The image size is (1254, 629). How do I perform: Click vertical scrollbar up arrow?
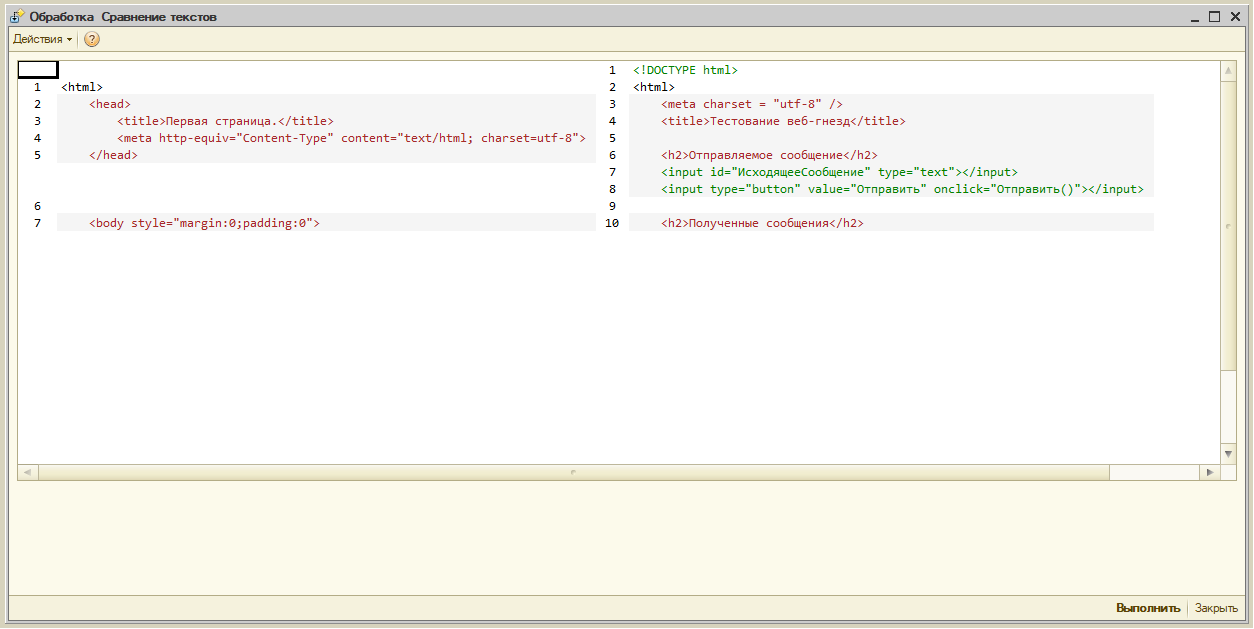point(1229,71)
